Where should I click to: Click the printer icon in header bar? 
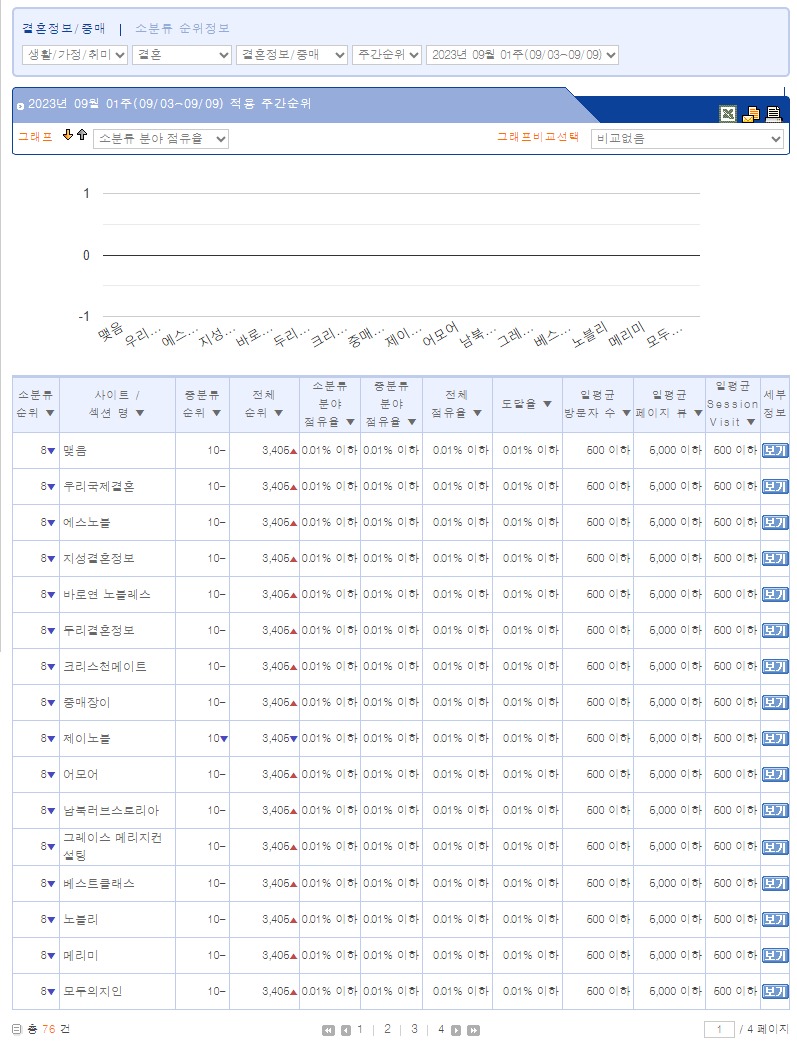pyautogui.click(x=773, y=114)
